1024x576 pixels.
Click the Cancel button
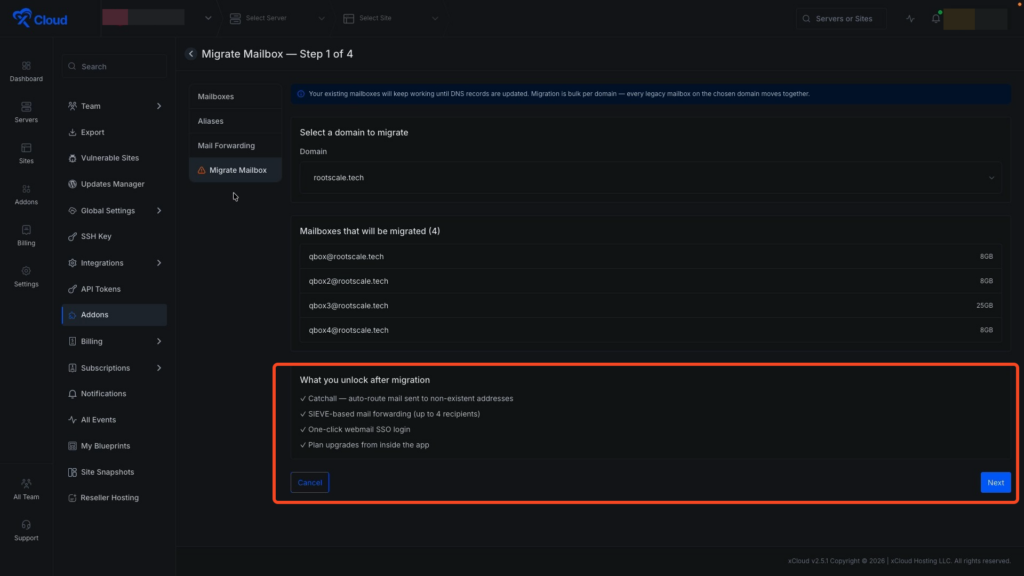tap(310, 483)
